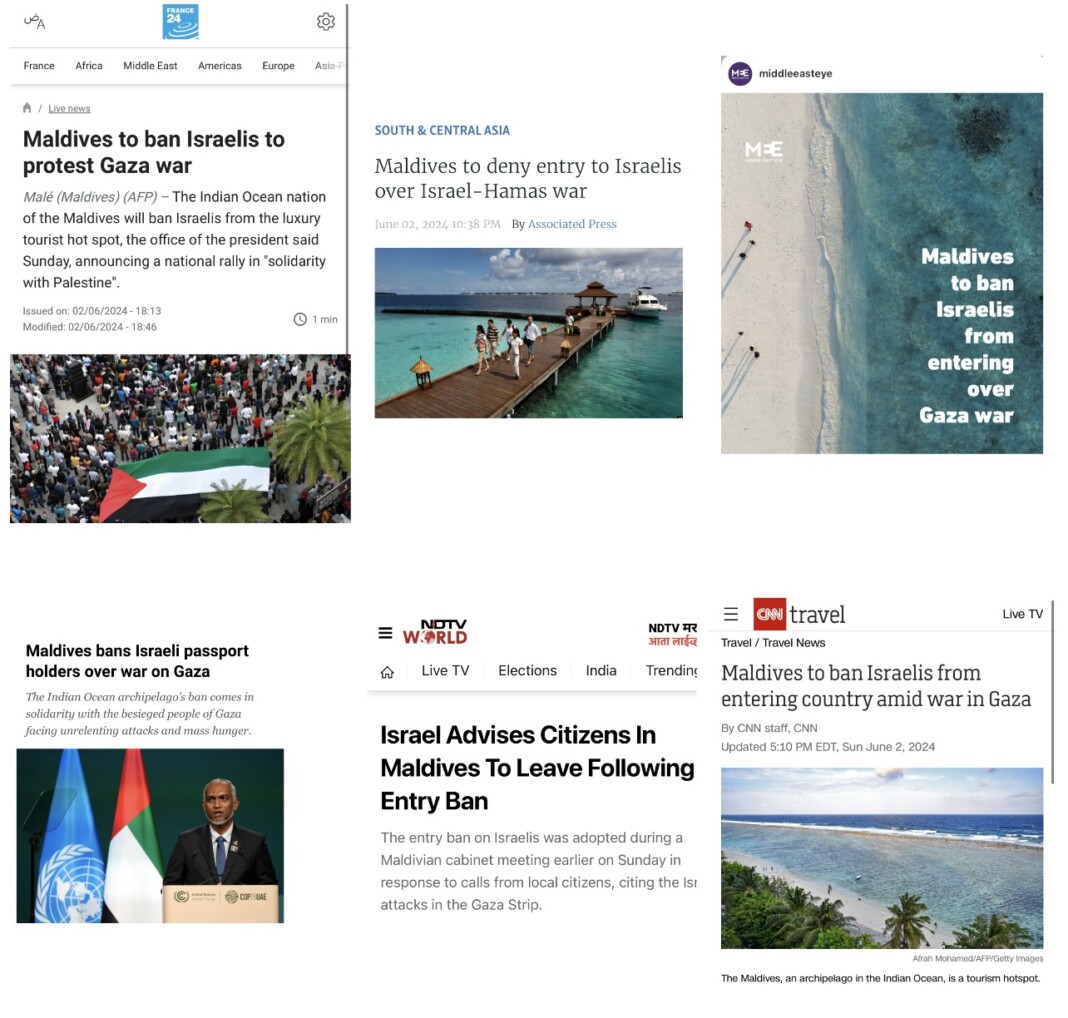Open middleeasteye profile avatar
The width and height of the screenshot is (1068, 1018).
[740, 74]
